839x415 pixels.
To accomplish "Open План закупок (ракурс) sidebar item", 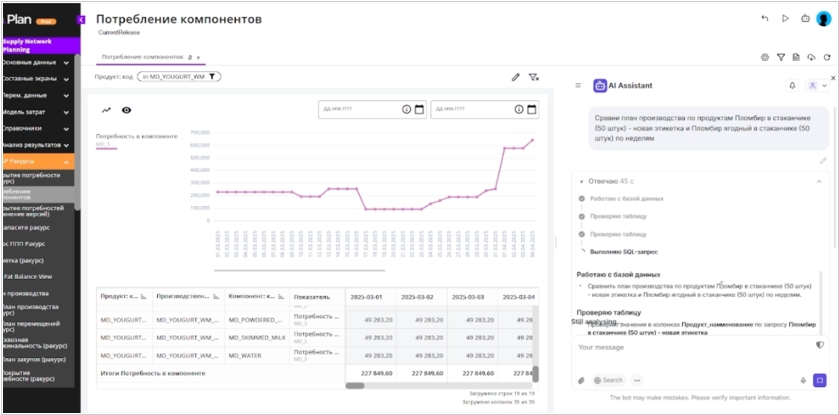I will click(37, 359).
